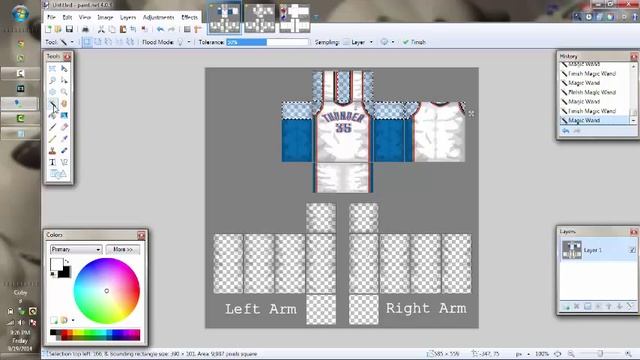Viewport: 640px width, 360px height.
Task: Switch to the second image thumbnail
Action: (260, 18)
